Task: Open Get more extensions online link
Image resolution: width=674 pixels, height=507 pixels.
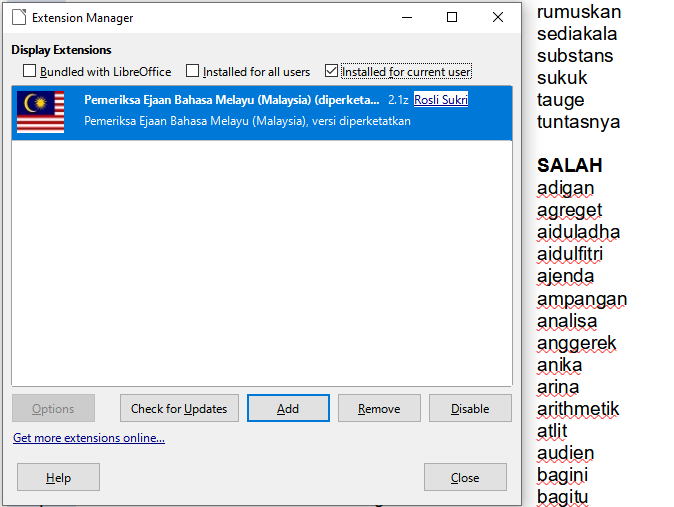Action: (89, 438)
